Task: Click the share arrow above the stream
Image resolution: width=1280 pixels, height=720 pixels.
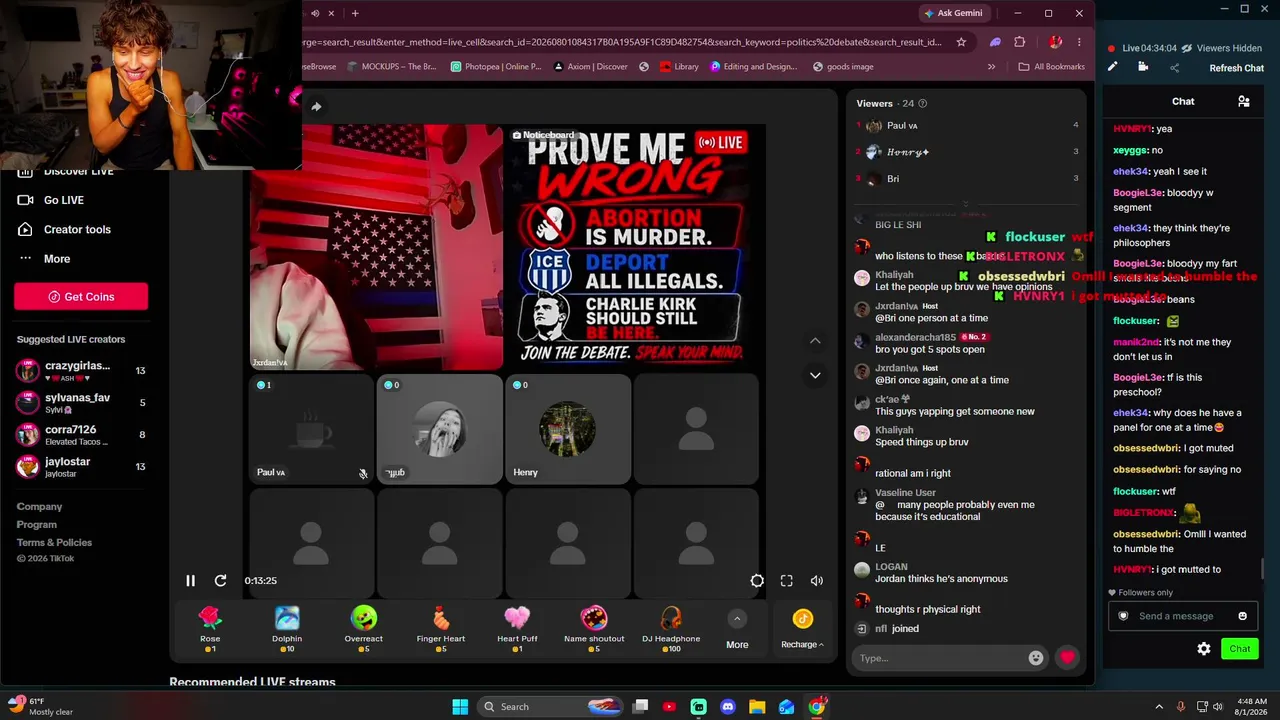Action: pos(316,107)
